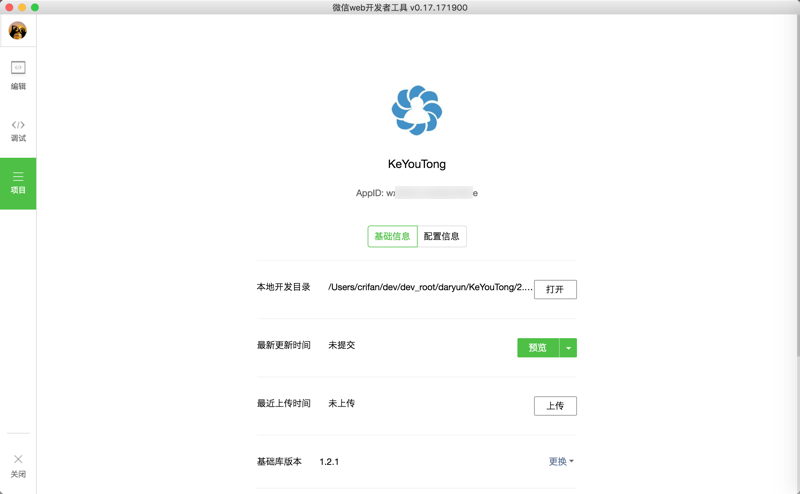Click the local development path text
The width and height of the screenshot is (800, 494).
[x=430, y=287]
